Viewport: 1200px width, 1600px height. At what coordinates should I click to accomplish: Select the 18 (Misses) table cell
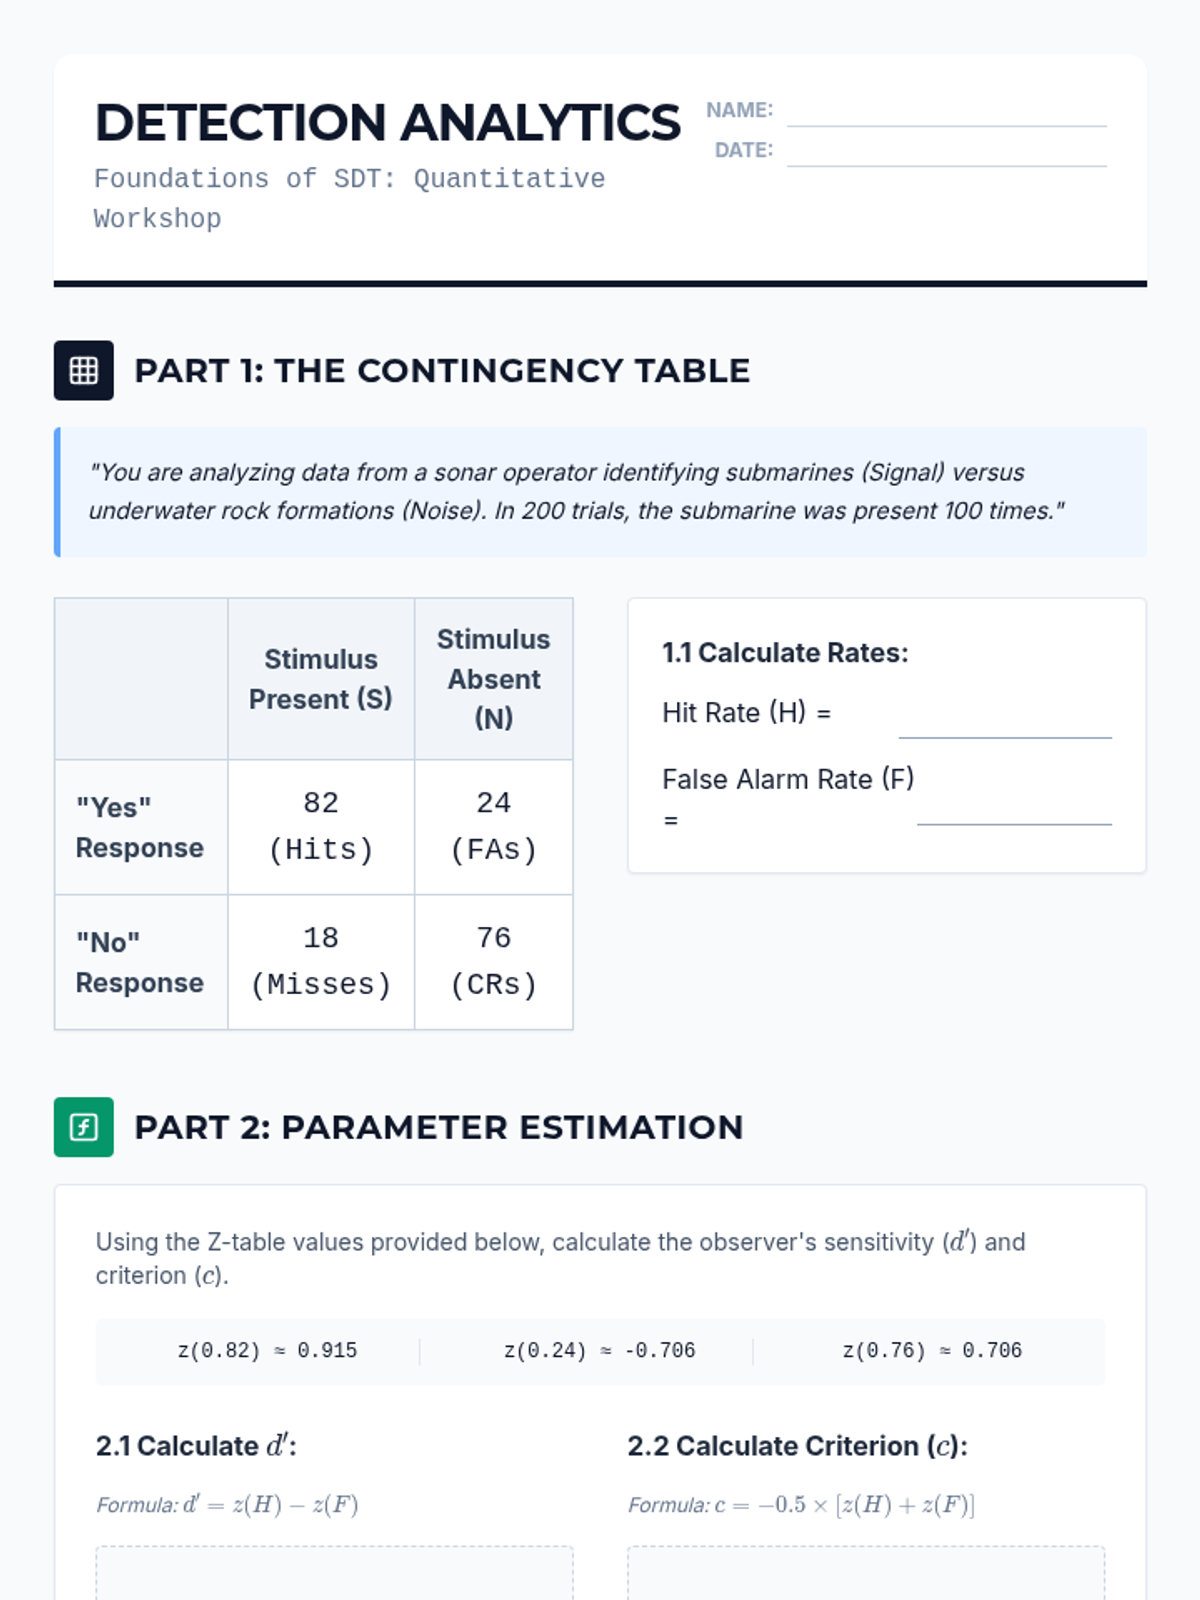[x=321, y=962]
